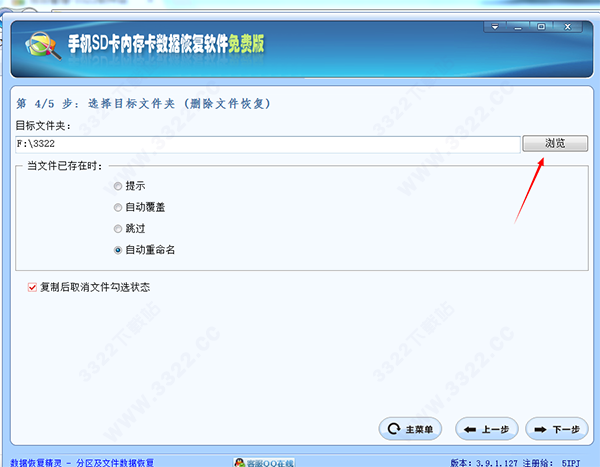
Task: Go back with the 上一步 button
Action: pyautogui.click(x=487, y=429)
